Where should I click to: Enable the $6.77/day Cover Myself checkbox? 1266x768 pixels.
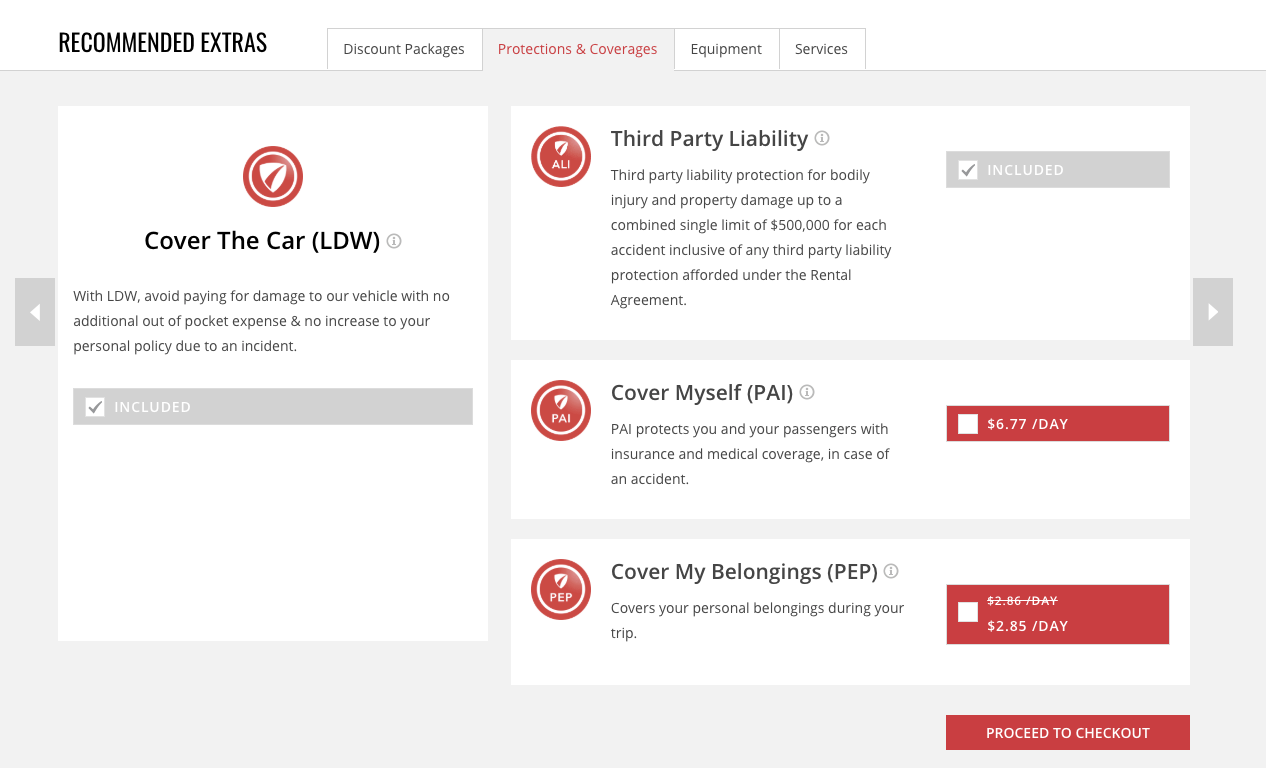(x=968, y=424)
